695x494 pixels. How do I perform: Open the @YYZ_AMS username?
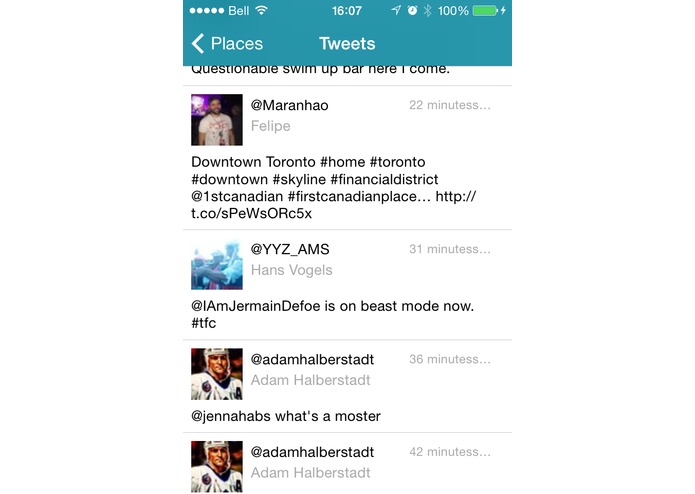pyautogui.click(x=290, y=249)
